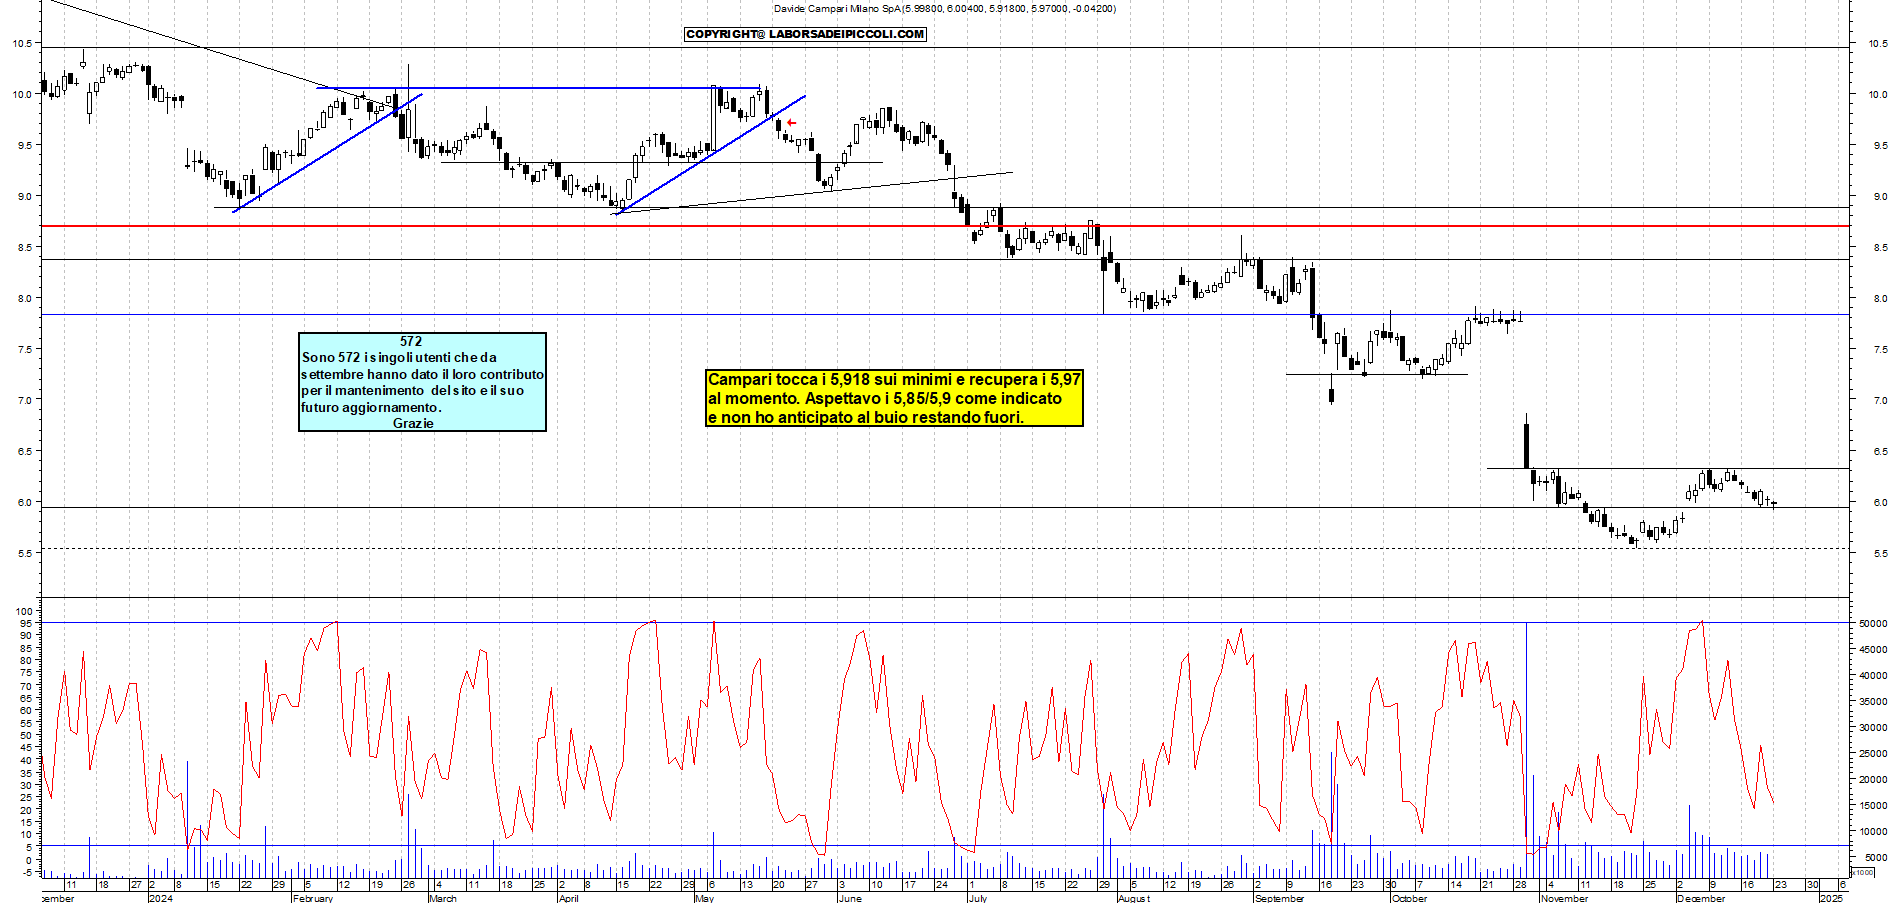Screen dimensions: 1890x903
Task: Click the 40000 volume label on the right axis
Action: [1873, 676]
